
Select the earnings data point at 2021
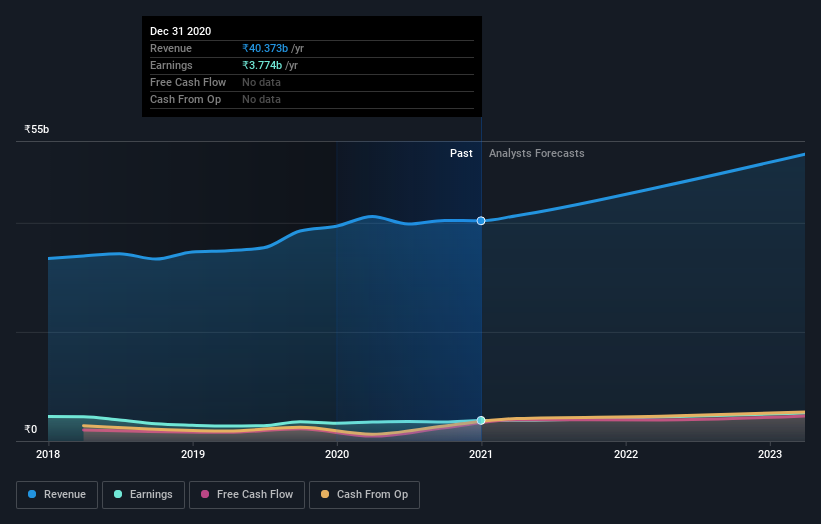point(481,420)
